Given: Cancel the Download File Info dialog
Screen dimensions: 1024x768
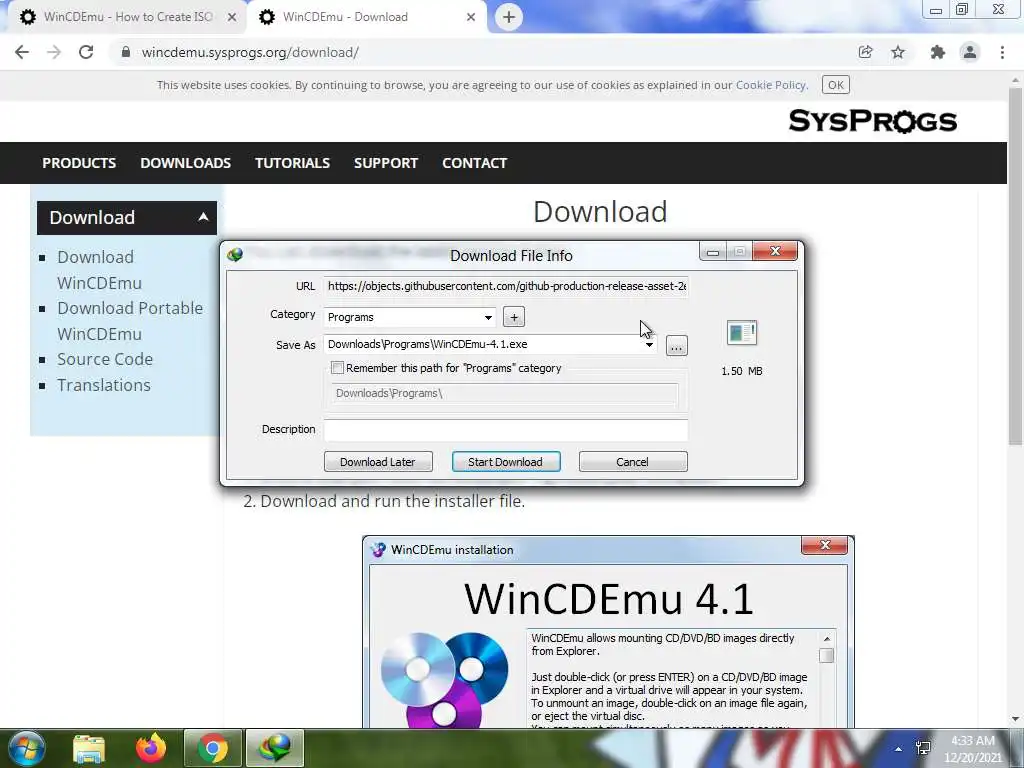Looking at the screenshot, I should pos(633,462).
